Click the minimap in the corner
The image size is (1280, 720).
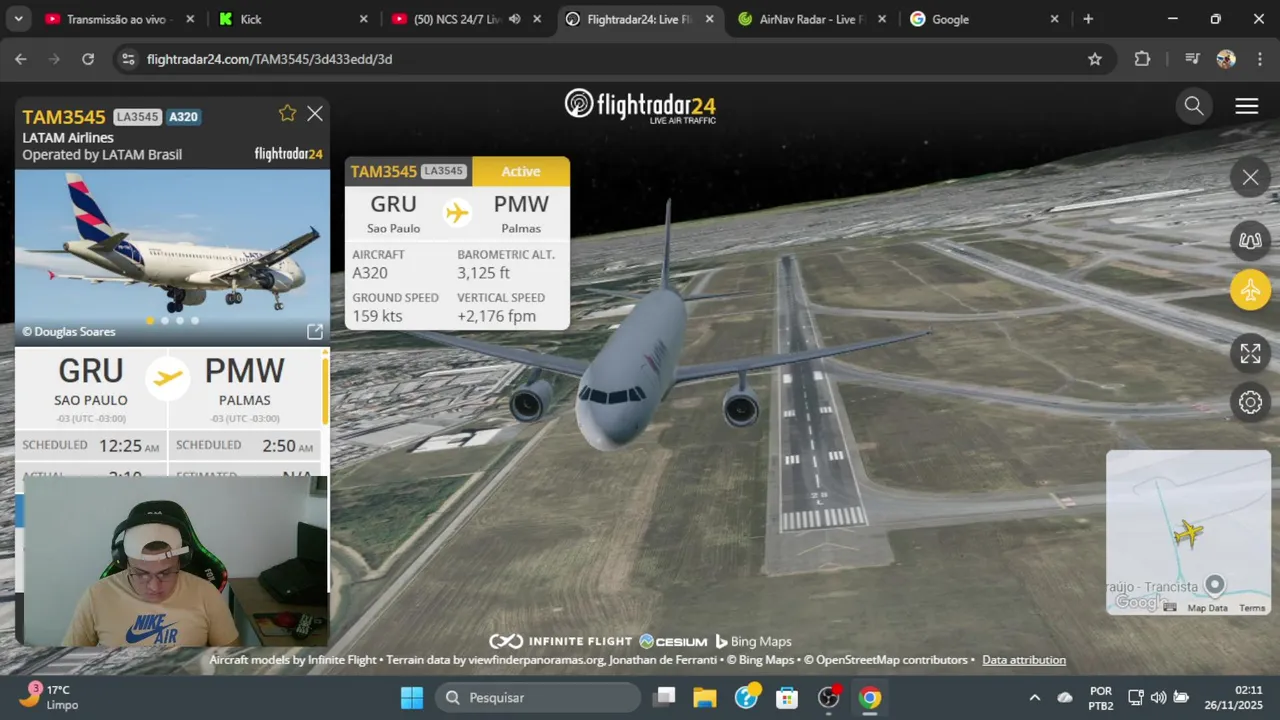pos(1188,531)
